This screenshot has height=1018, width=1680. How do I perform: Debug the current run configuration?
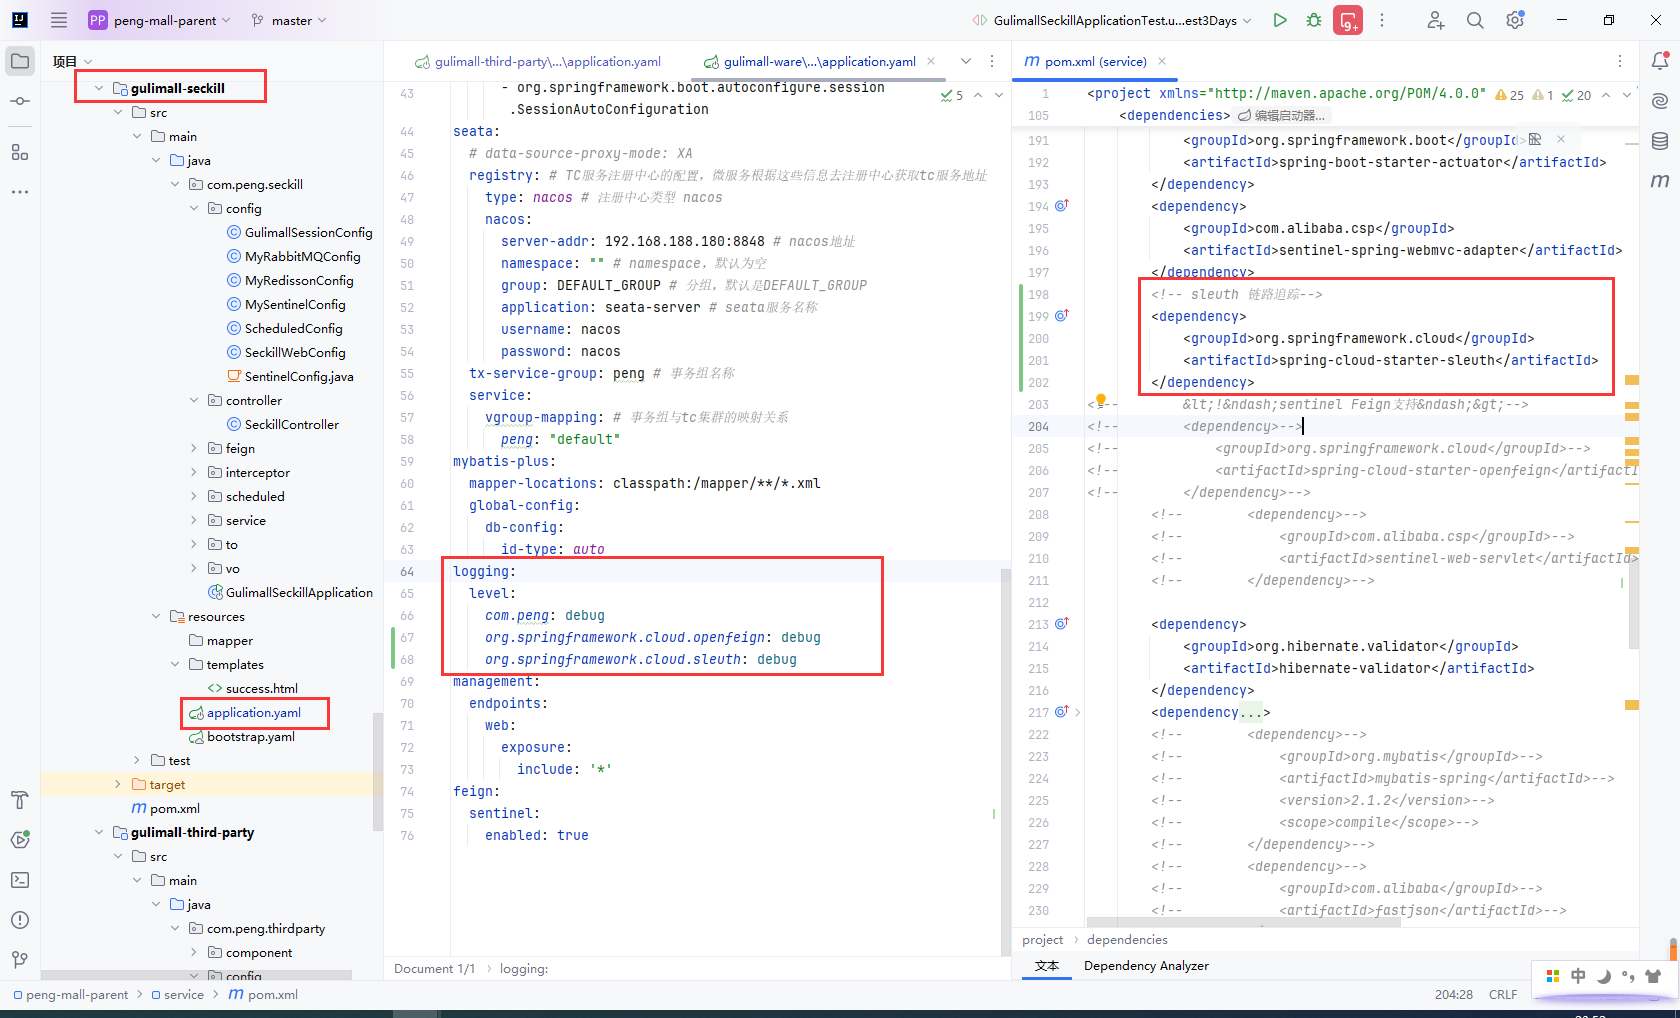tap(1314, 20)
